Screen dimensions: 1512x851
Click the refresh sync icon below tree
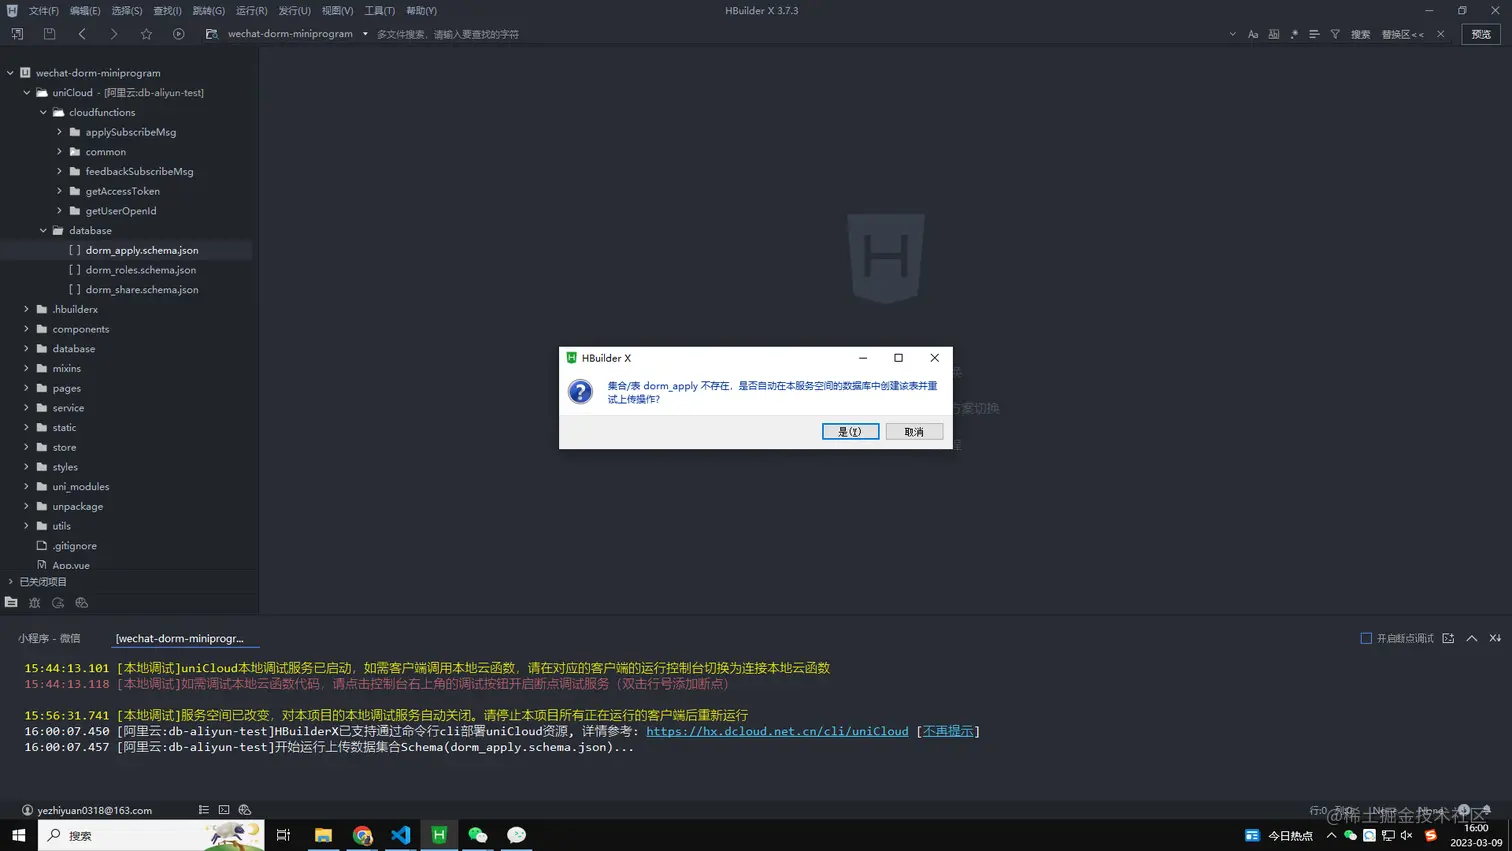tap(58, 603)
